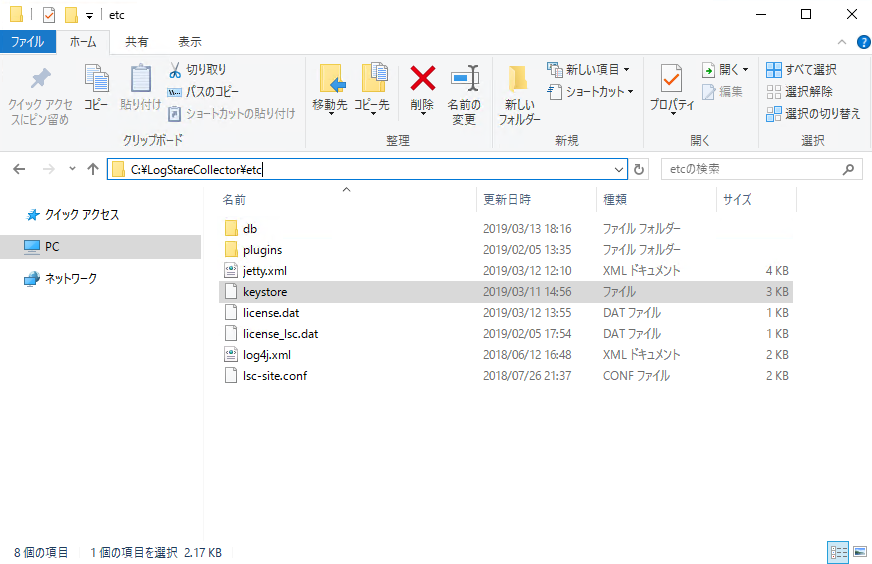Screen dimensions: 872x564
Task: Open the Copy to folder button
Action: 372,89
